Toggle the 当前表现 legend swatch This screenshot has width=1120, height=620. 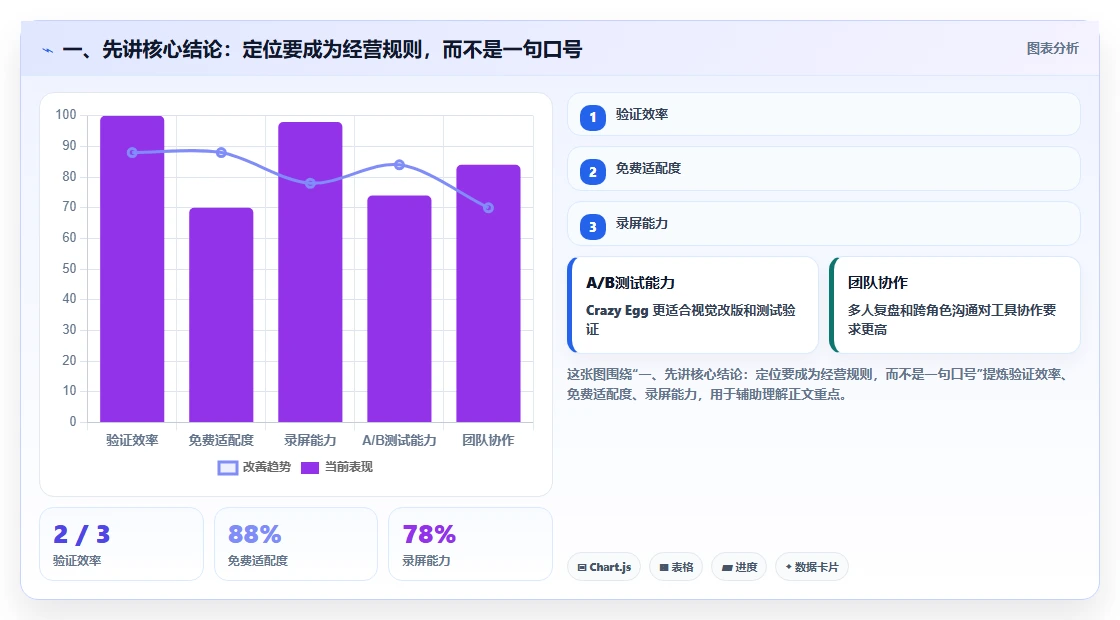309,468
